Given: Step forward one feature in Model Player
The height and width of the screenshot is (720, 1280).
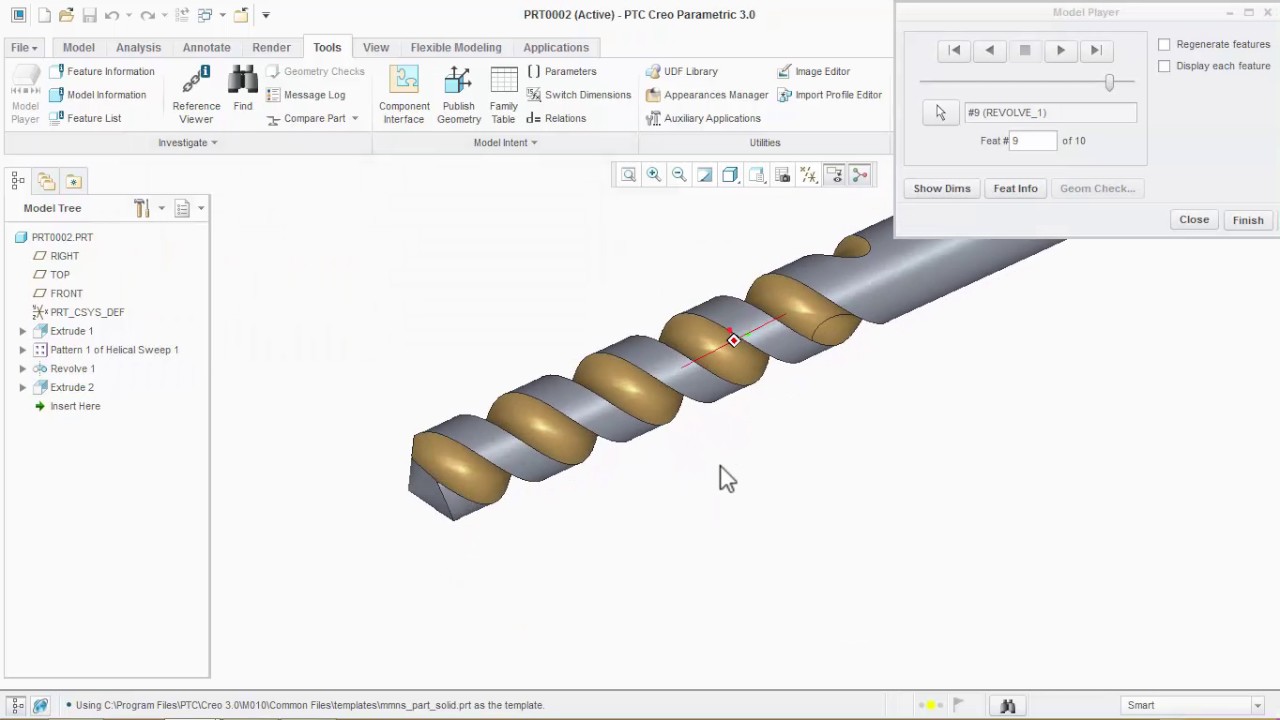Looking at the screenshot, I should pos(1061,50).
